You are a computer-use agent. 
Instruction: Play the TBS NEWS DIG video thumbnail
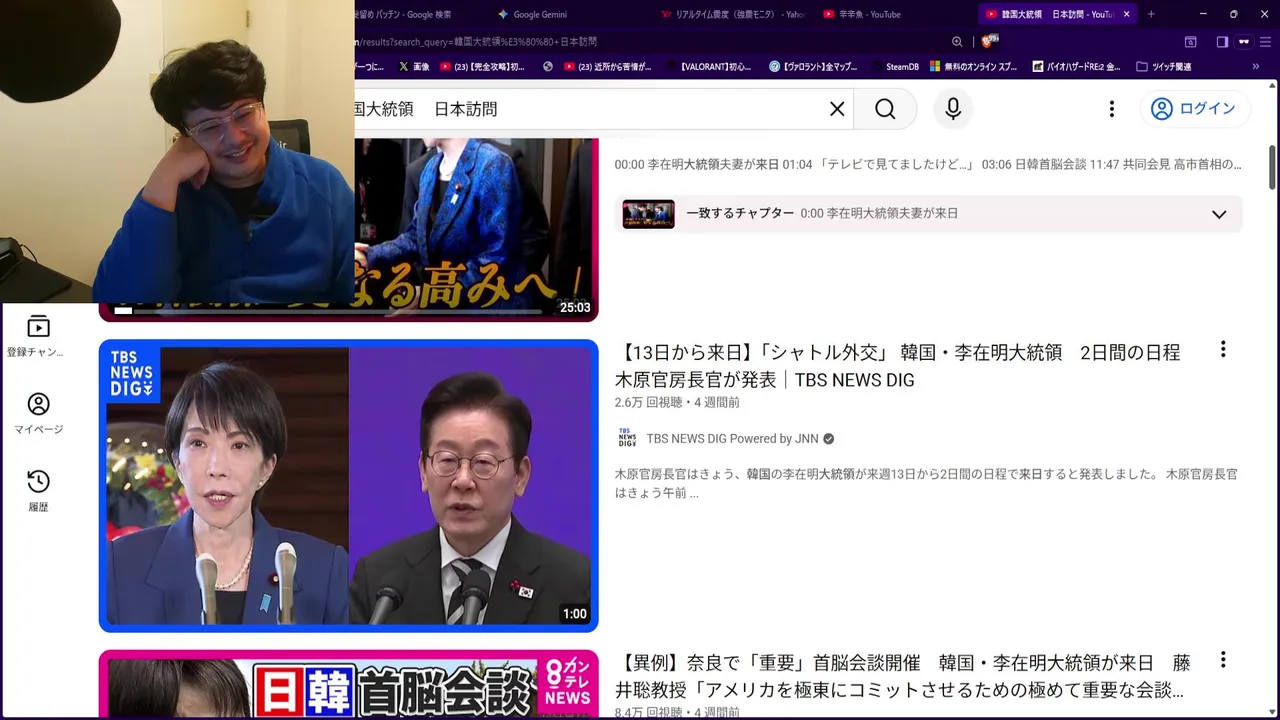click(x=348, y=486)
